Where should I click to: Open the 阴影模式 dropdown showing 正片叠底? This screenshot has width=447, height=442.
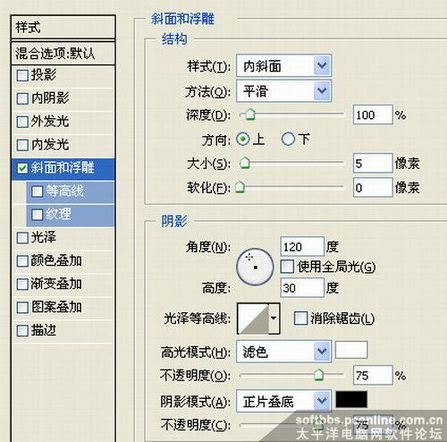pyautogui.click(x=284, y=401)
